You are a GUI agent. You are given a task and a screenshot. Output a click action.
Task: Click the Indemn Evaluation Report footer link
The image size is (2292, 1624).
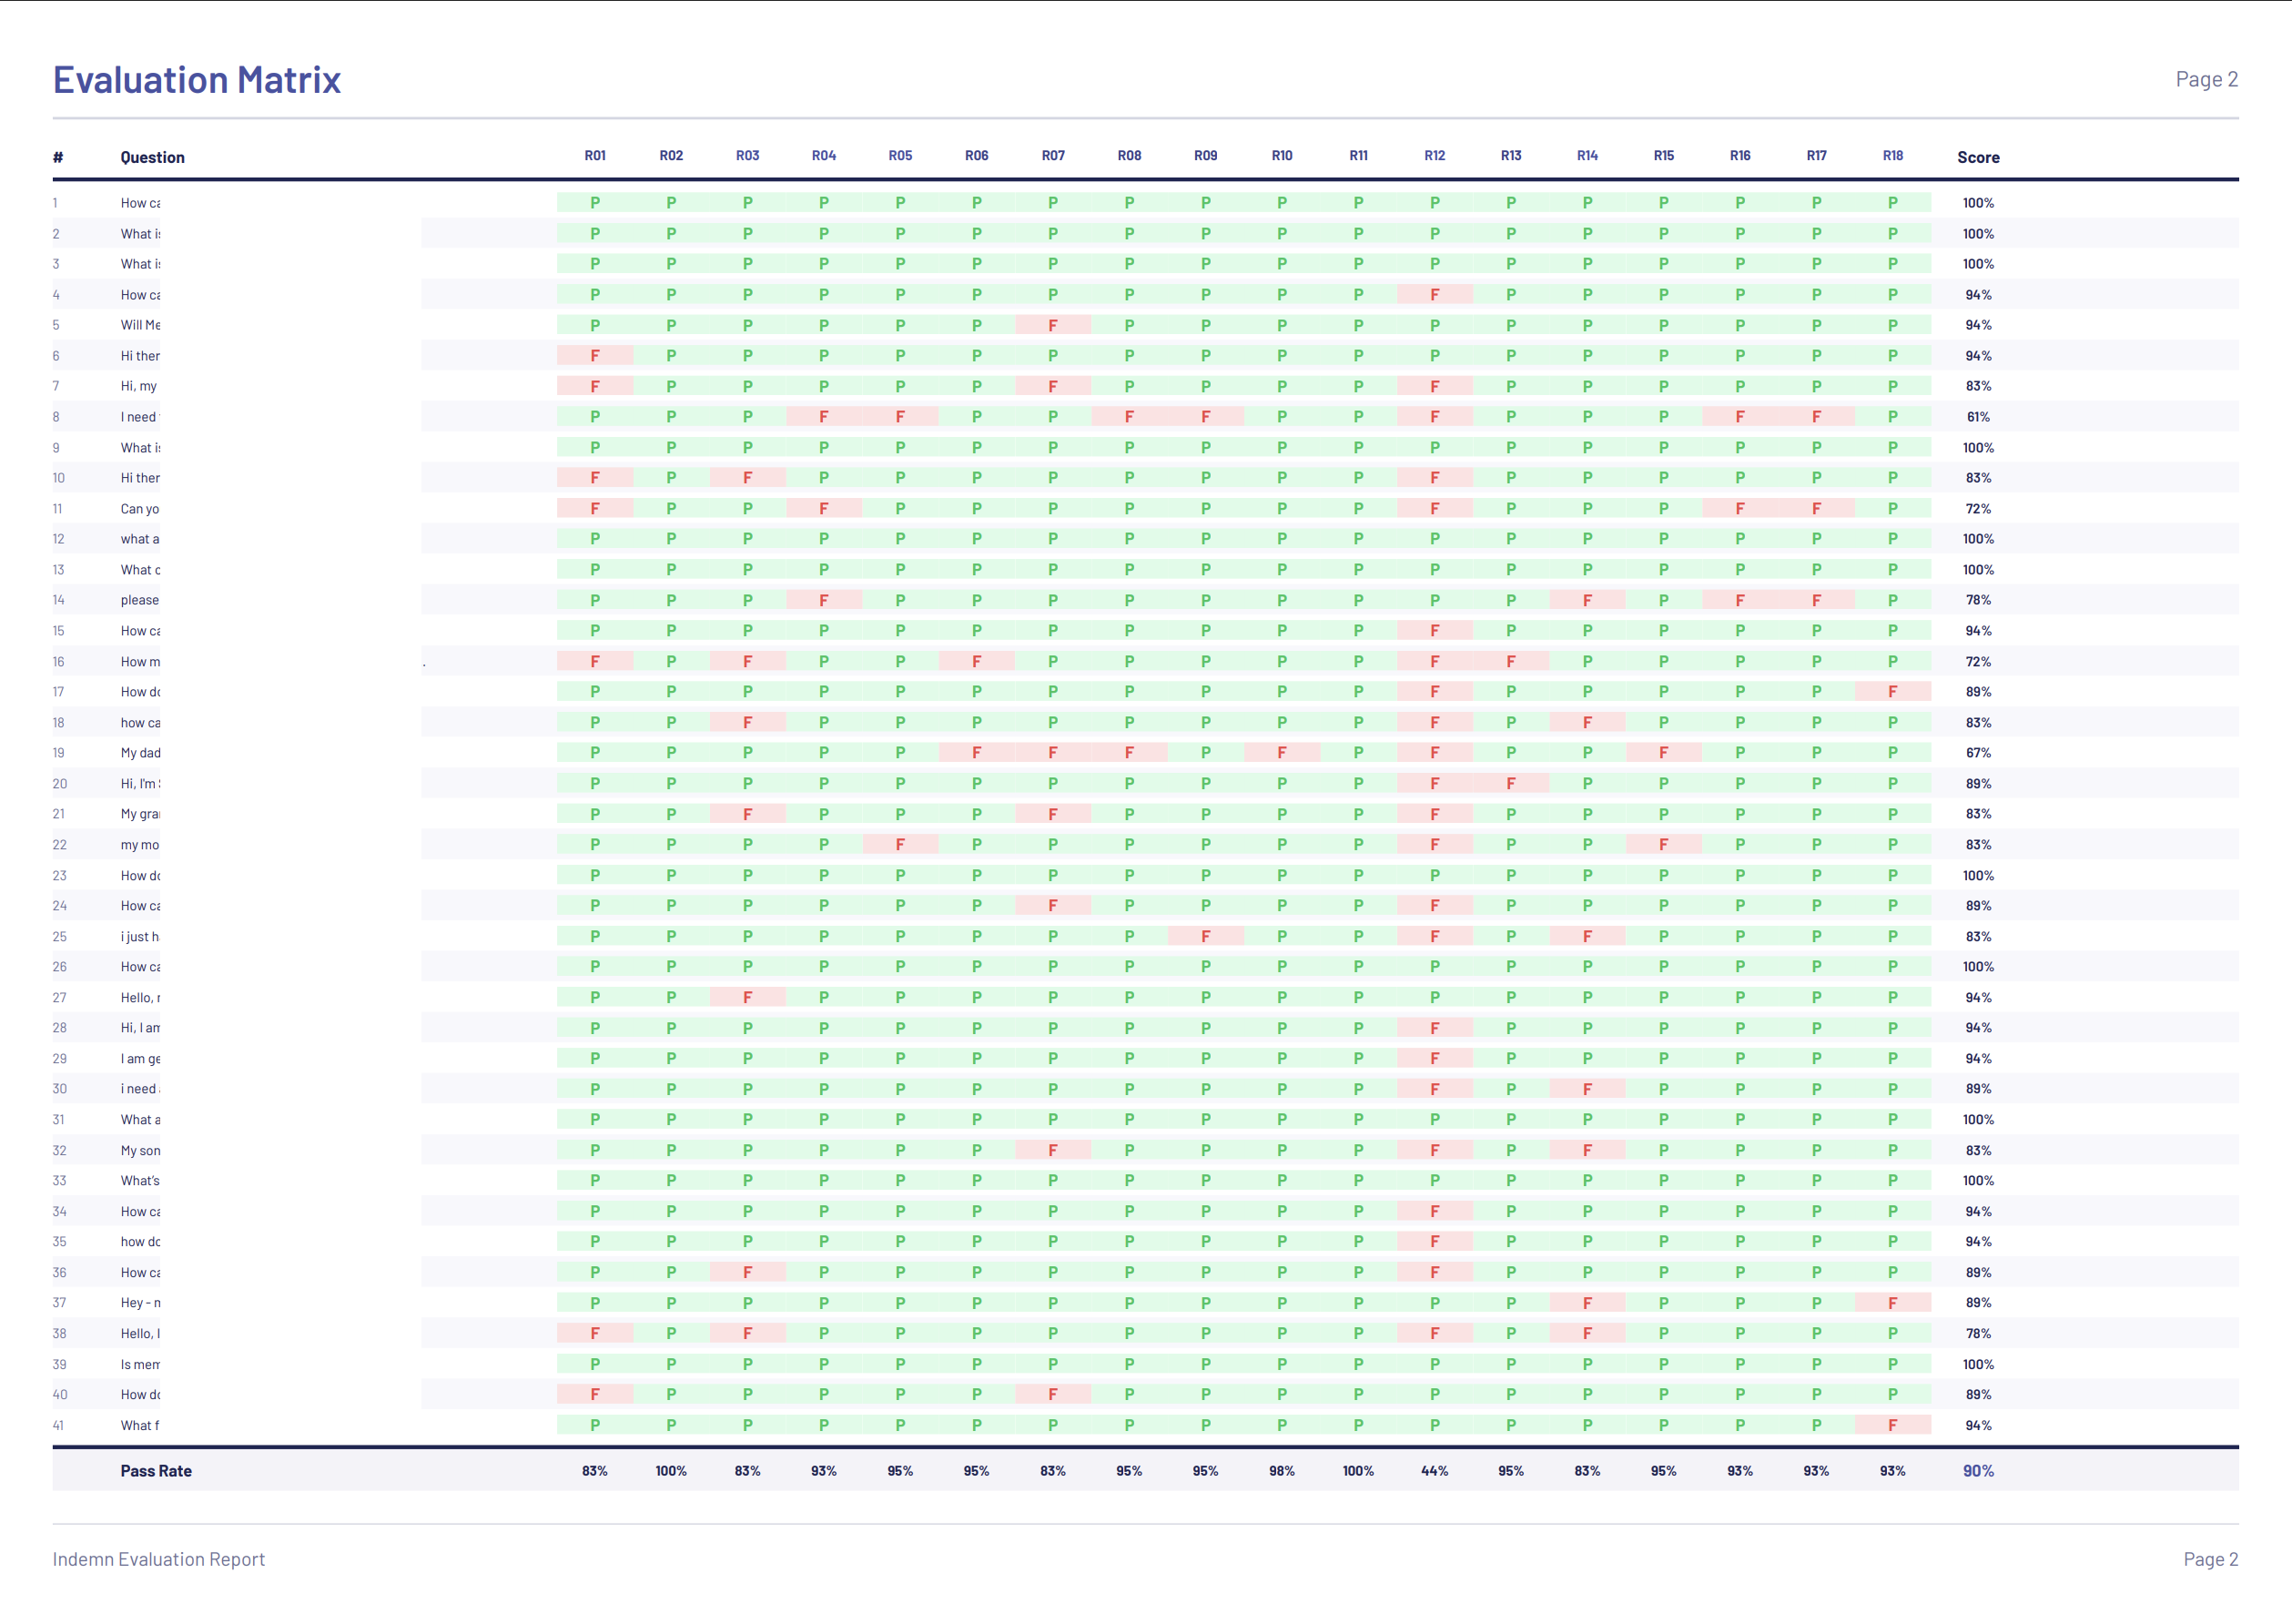click(x=158, y=1559)
